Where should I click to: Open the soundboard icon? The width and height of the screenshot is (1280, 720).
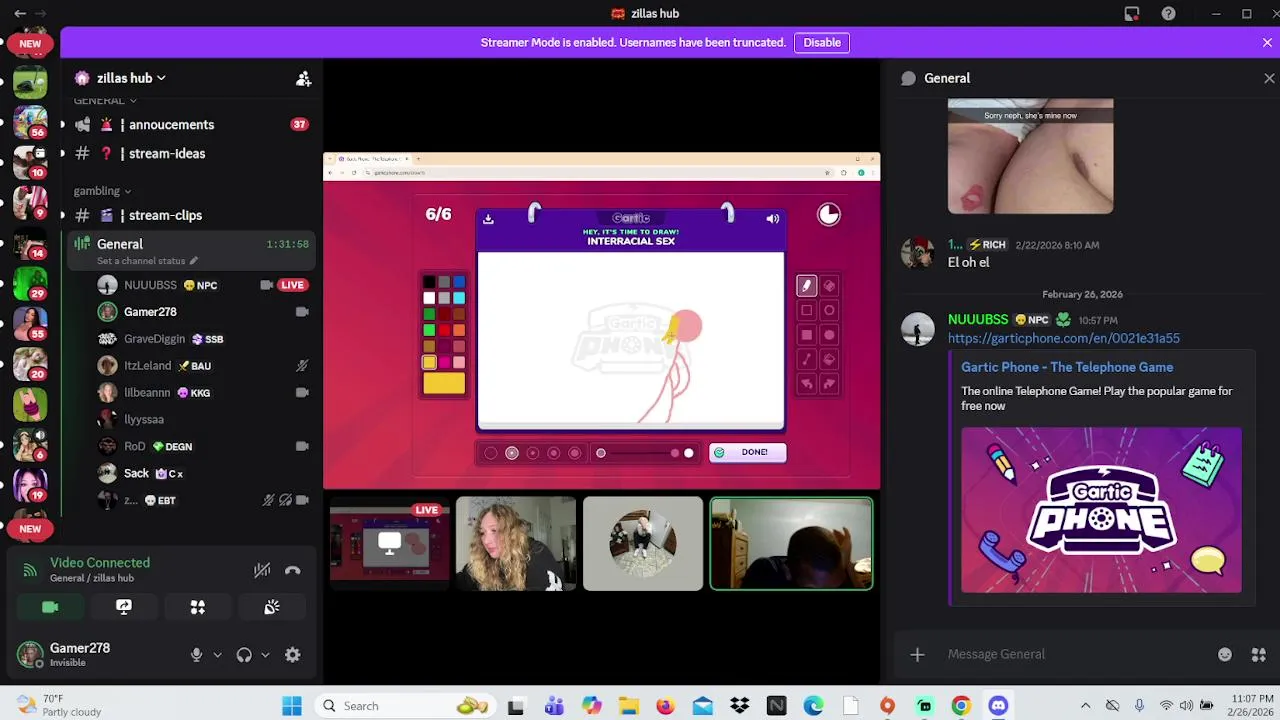pyautogui.click(x=272, y=607)
